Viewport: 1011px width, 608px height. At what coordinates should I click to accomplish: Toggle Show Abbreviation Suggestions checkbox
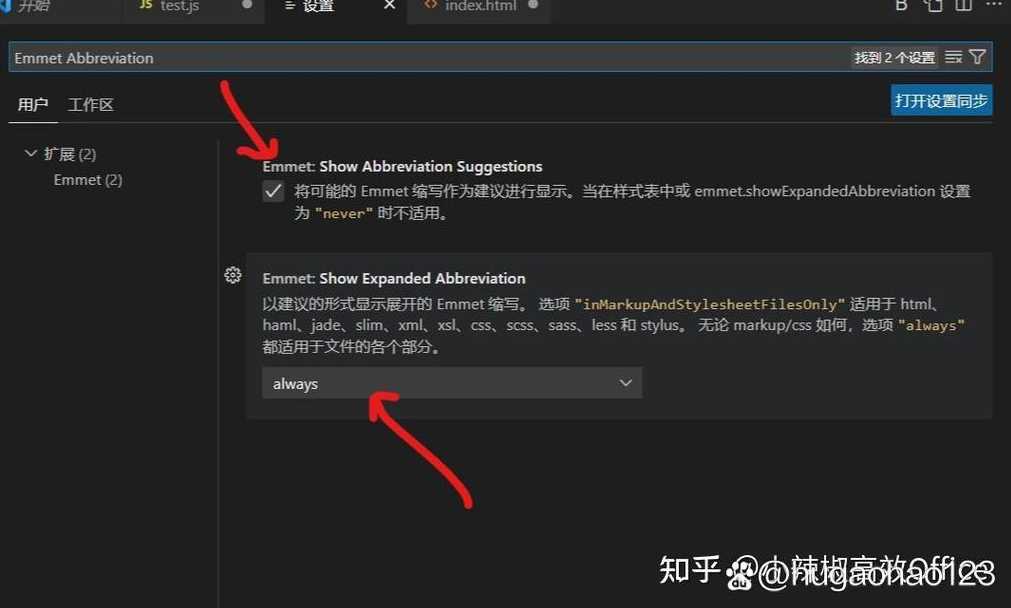click(x=273, y=191)
